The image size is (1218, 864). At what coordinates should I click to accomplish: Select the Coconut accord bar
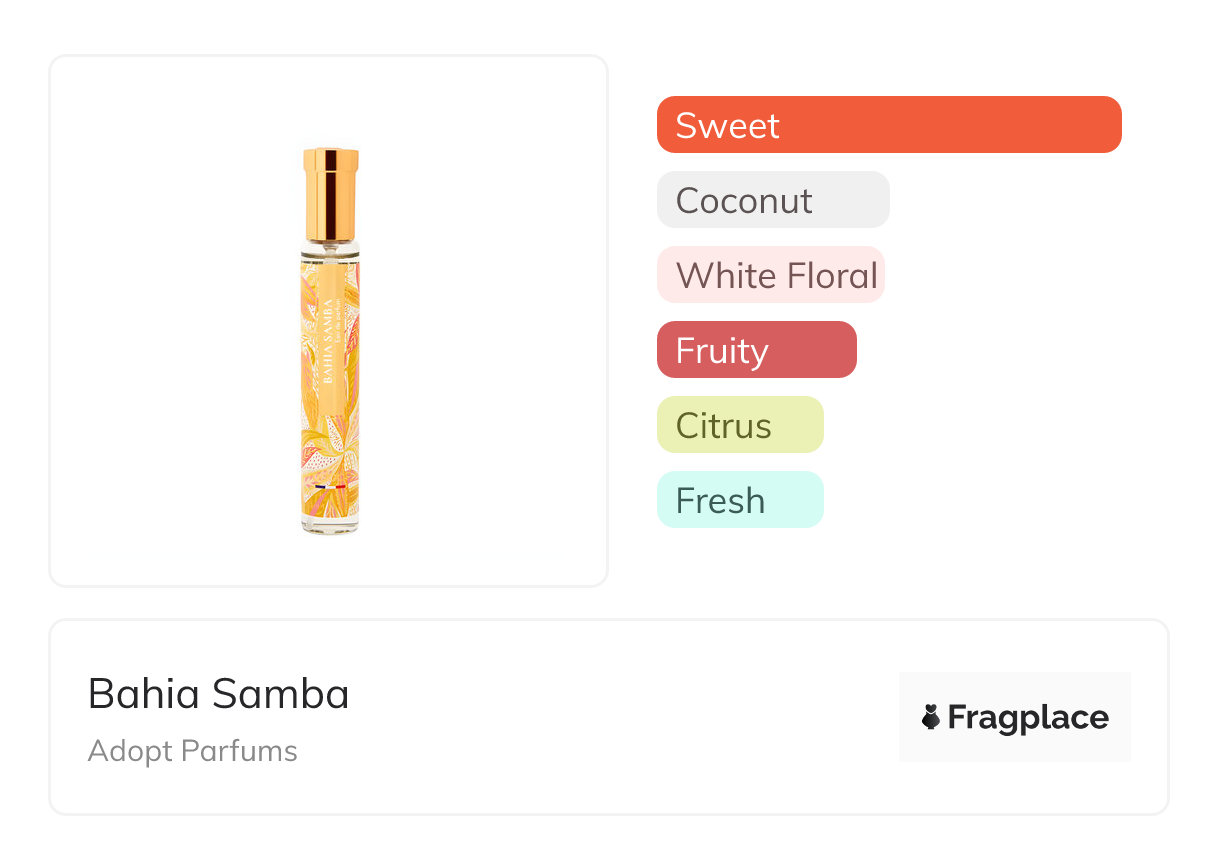click(772, 200)
